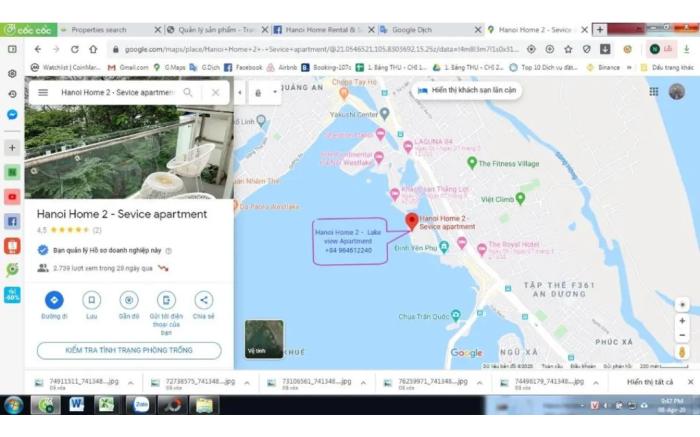Image resolution: width=700 pixels, height=437 pixels.
Task: Open the browser home page icon
Action: pyautogui.click(x=93, y=49)
